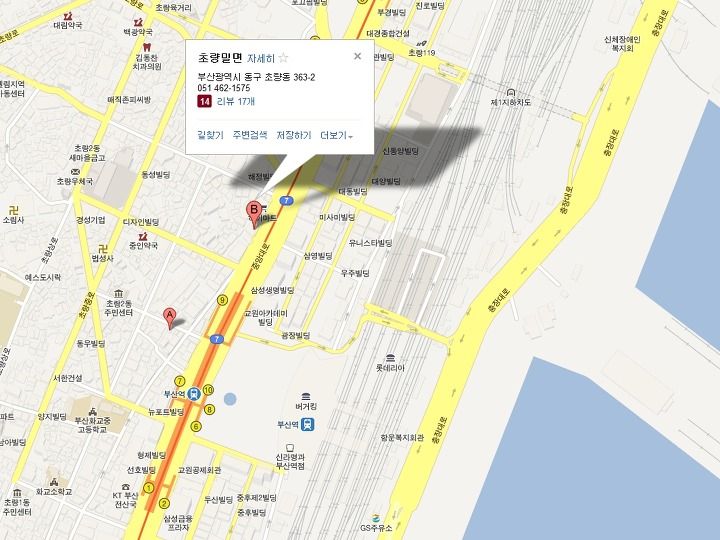
Task: Open the 자세히 details link
Action: pos(261,58)
